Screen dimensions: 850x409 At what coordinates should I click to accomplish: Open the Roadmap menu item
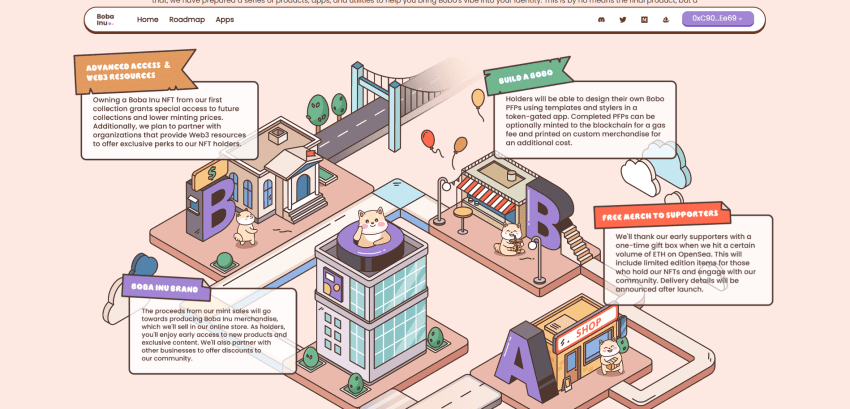point(187,20)
